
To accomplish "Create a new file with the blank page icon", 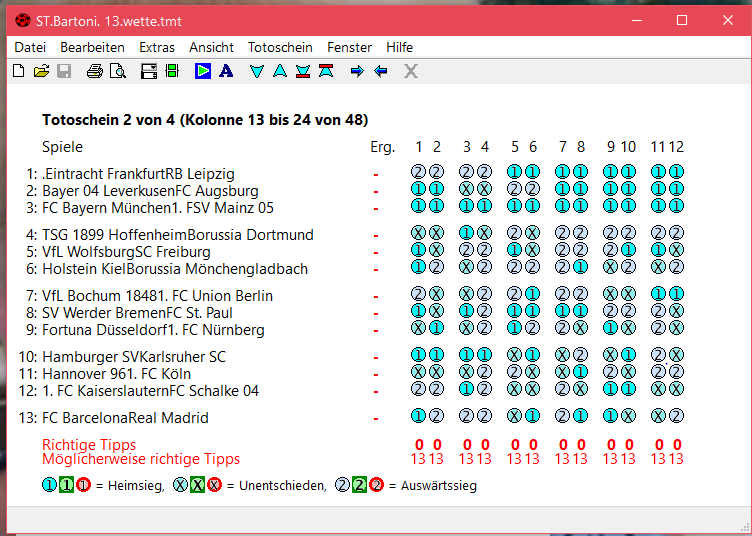I will tap(19, 71).
